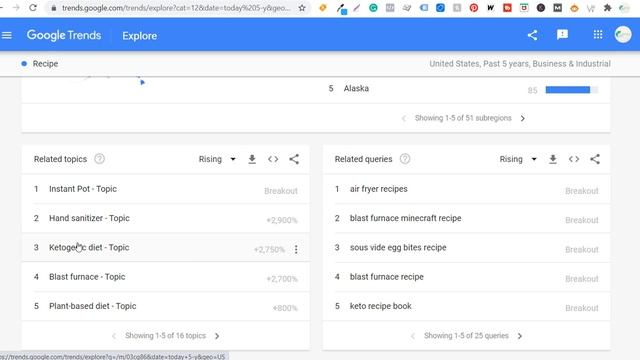Click 'Showing 1-5 of 16 topics' text
Screen dimensions: 640x360
165,336
